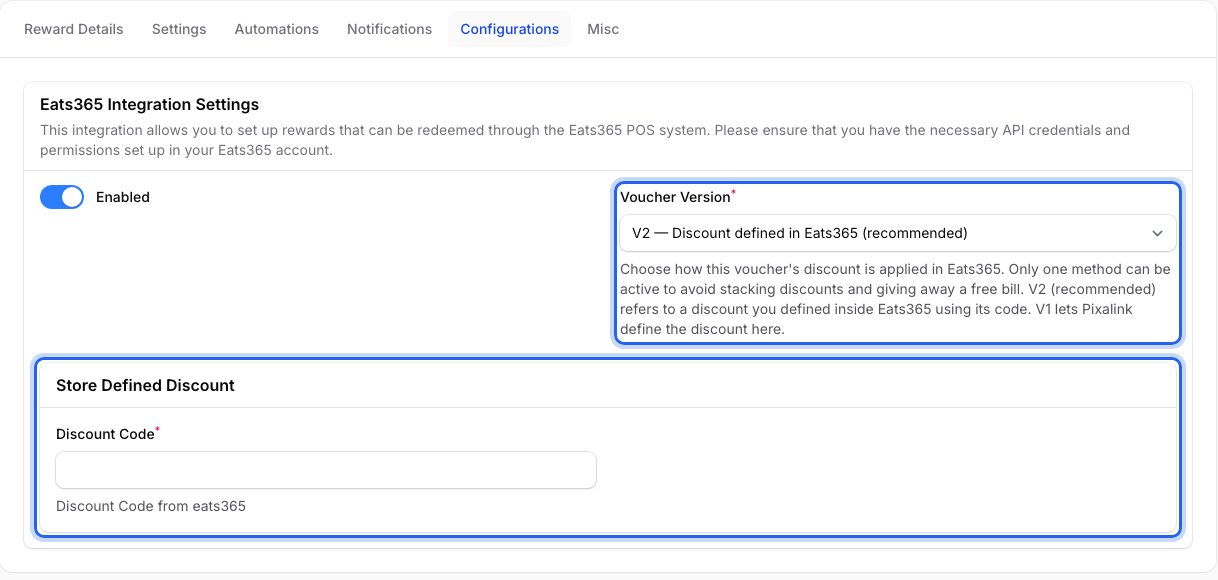Open the Misc tab

tap(603, 29)
